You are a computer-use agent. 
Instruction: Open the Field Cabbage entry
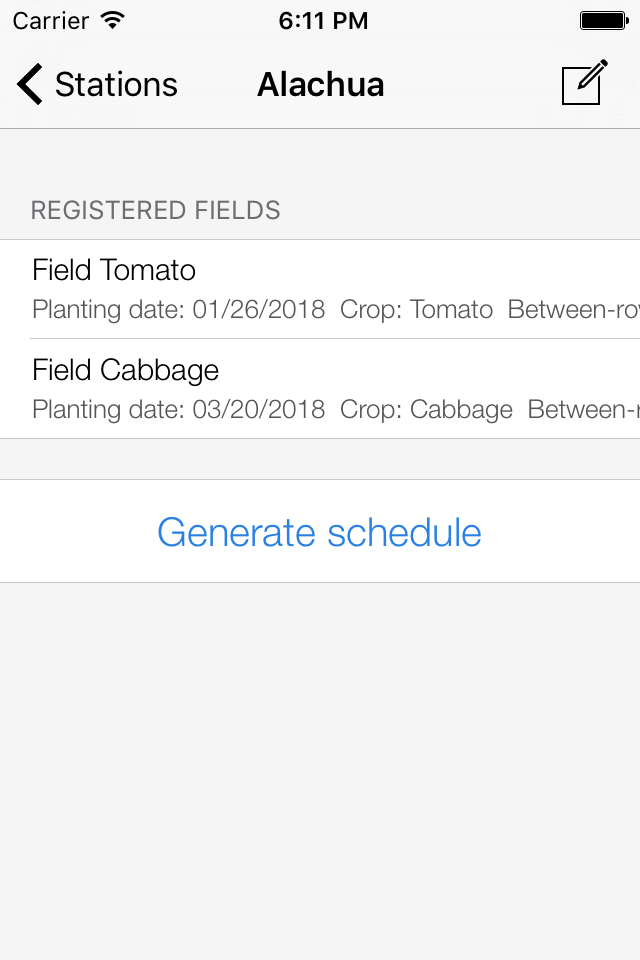tap(125, 370)
